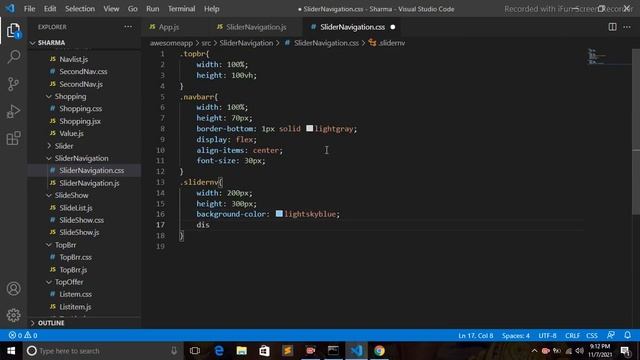The height and width of the screenshot is (360, 640).
Task: Open TopBrr.css file in explorer
Action: (x=75, y=257)
